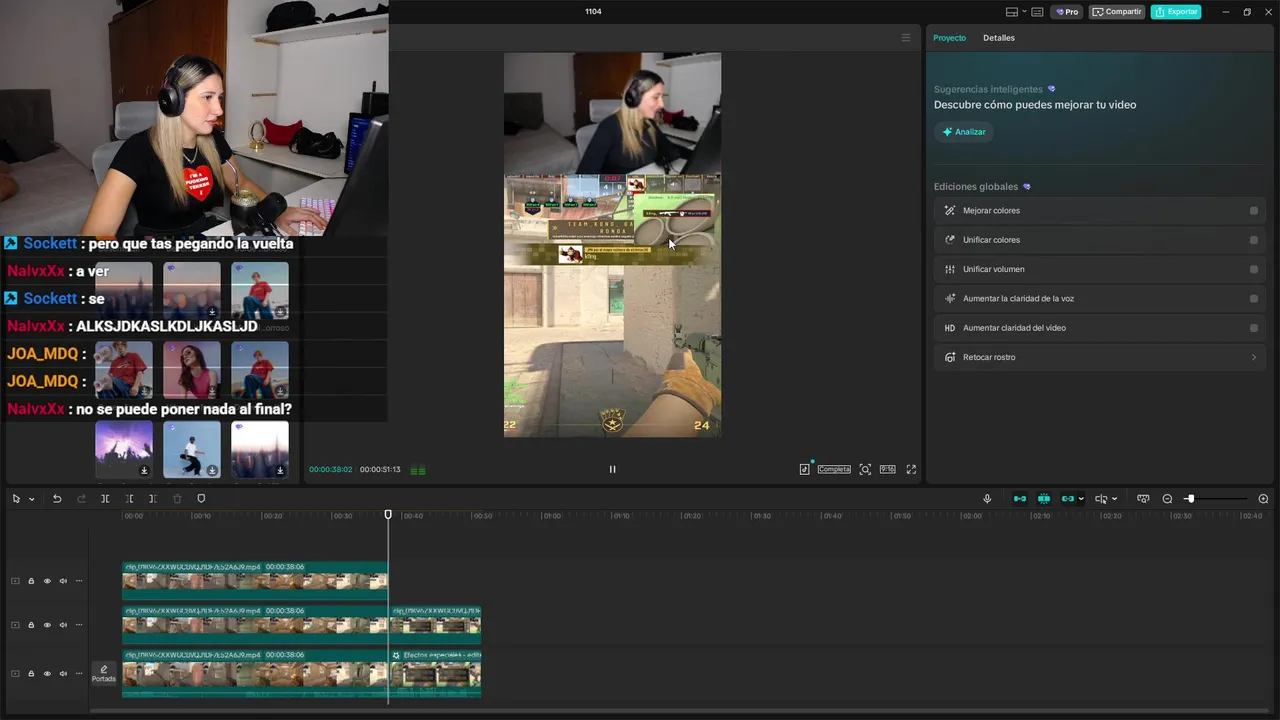Pause the preview playback
Screen dimensions: 1280x720
click(x=612, y=469)
